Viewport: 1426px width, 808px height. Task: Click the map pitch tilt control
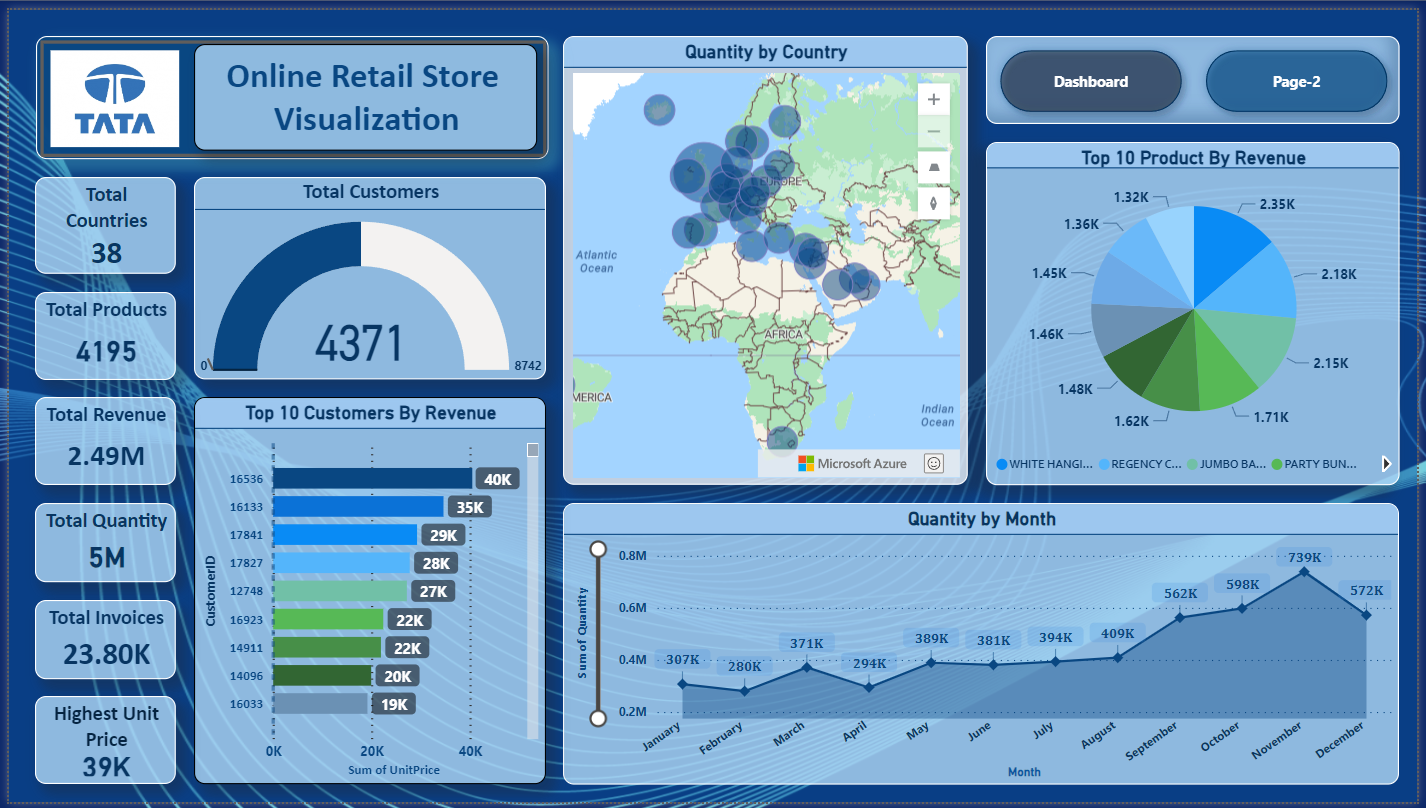pos(933,167)
